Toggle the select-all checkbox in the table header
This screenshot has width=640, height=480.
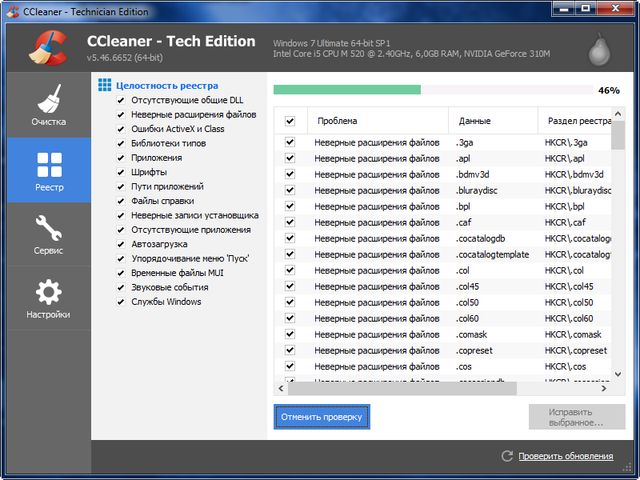tap(290, 121)
